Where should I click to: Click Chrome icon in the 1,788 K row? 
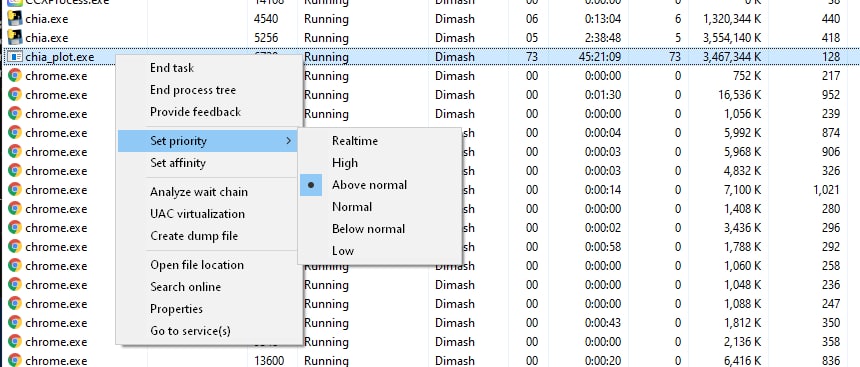(x=15, y=247)
